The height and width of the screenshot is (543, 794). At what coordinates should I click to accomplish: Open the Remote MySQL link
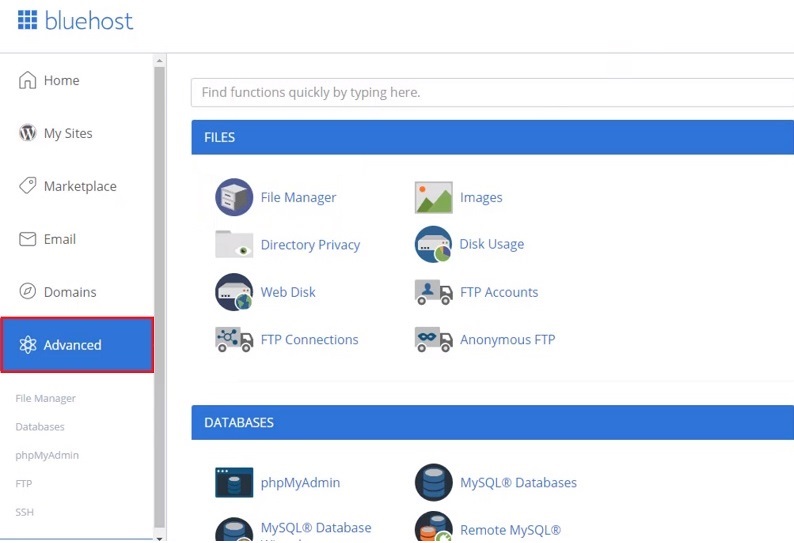[510, 530]
